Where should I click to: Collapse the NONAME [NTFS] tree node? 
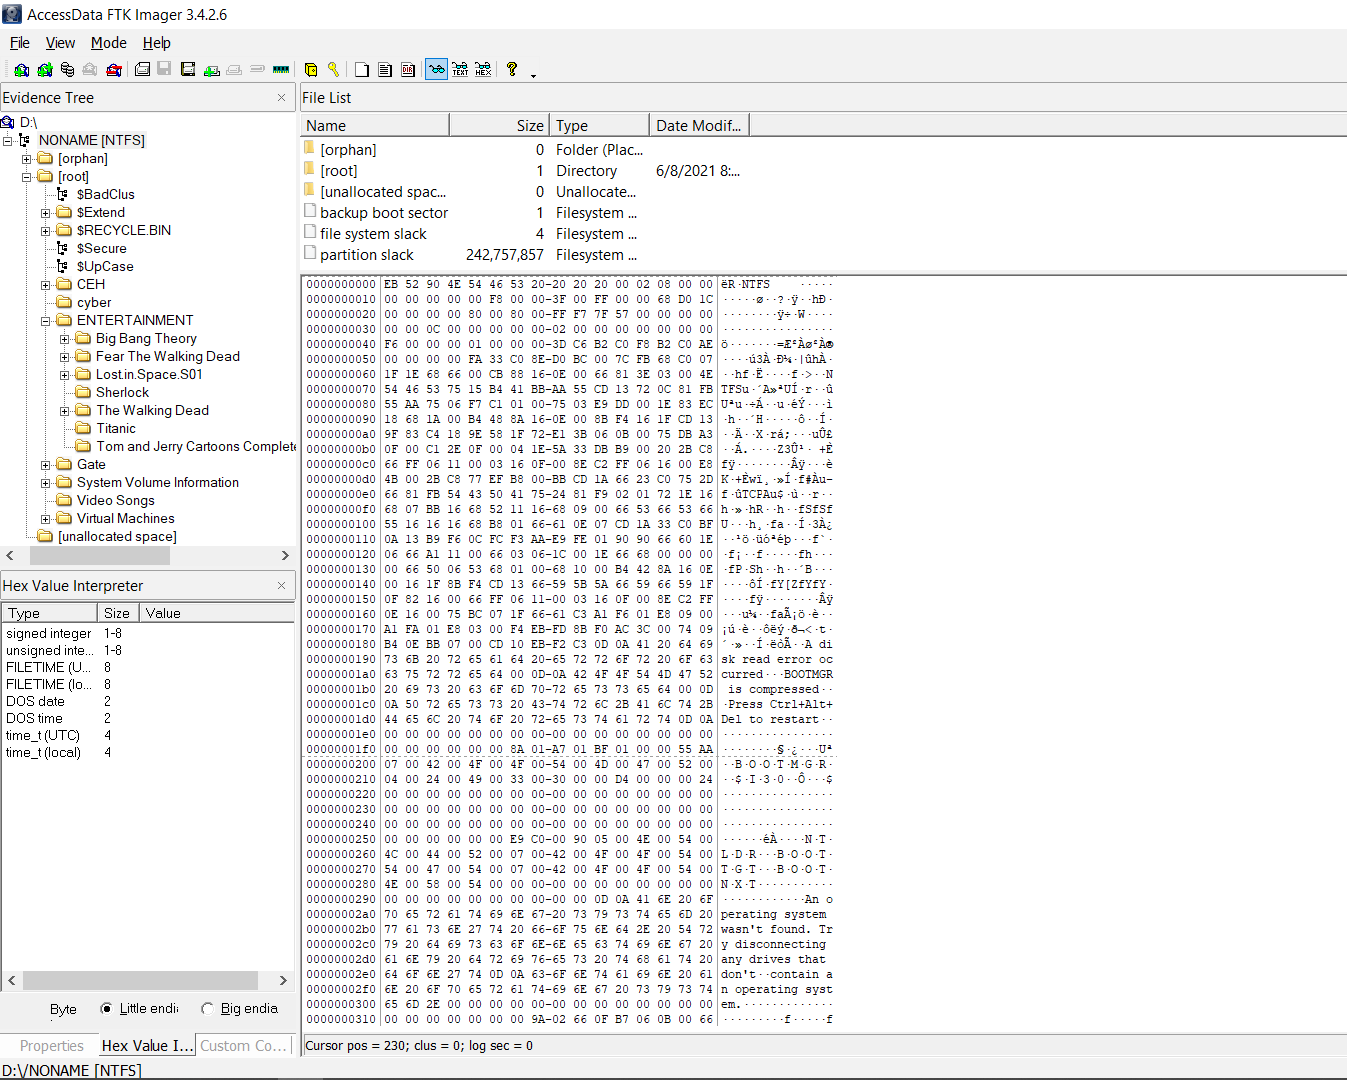(x=8, y=140)
